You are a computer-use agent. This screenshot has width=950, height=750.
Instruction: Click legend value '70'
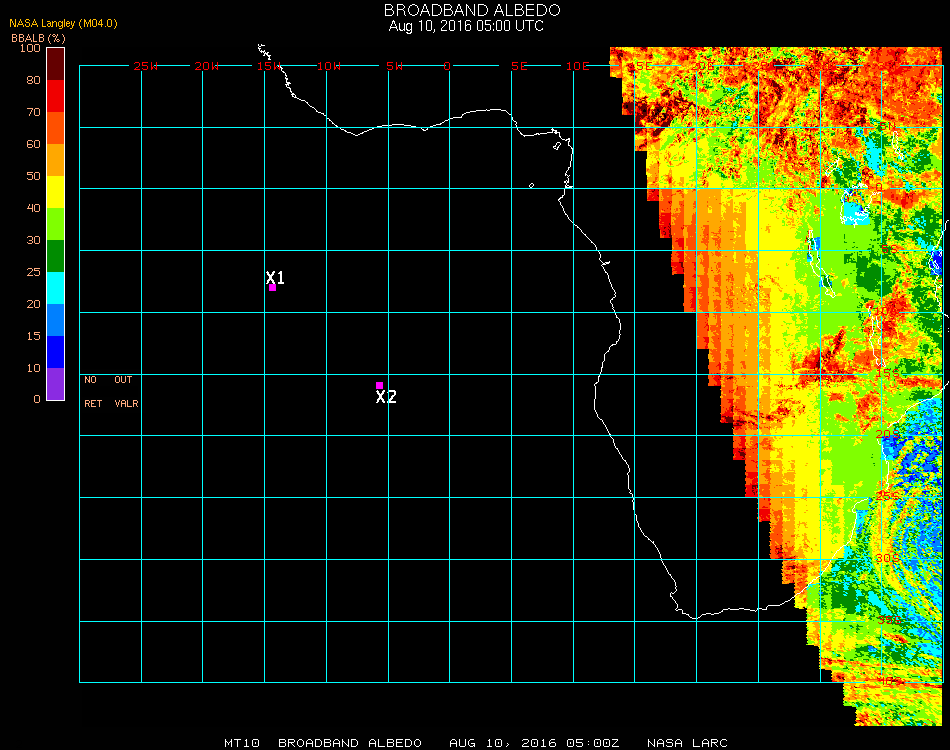pos(33,112)
